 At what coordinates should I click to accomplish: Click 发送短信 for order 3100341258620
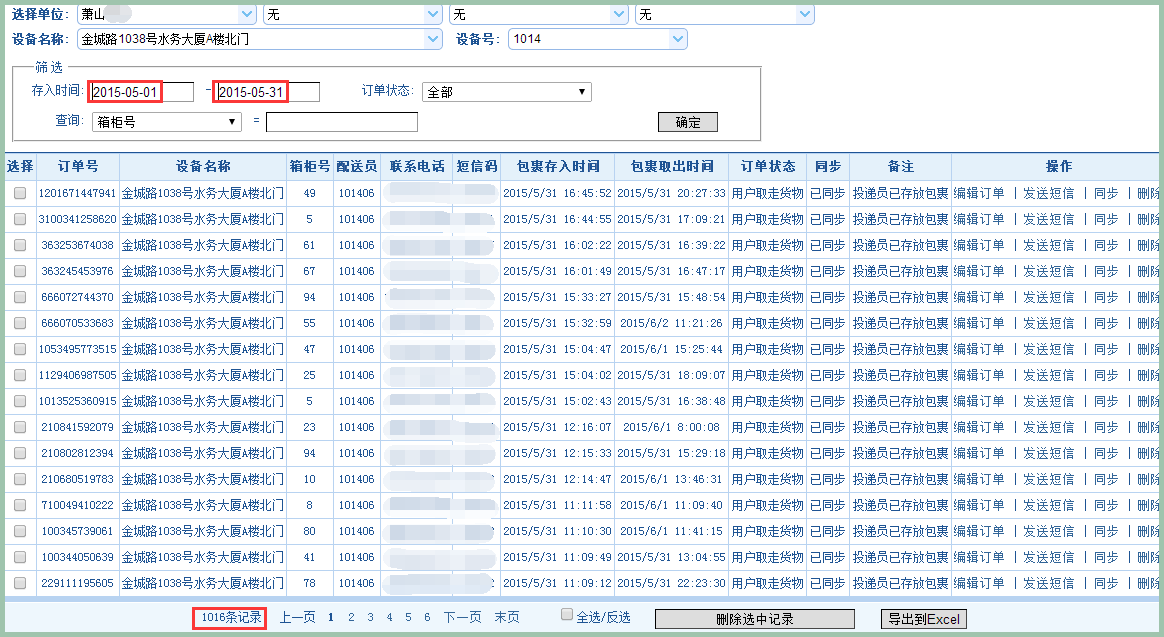click(x=1048, y=219)
